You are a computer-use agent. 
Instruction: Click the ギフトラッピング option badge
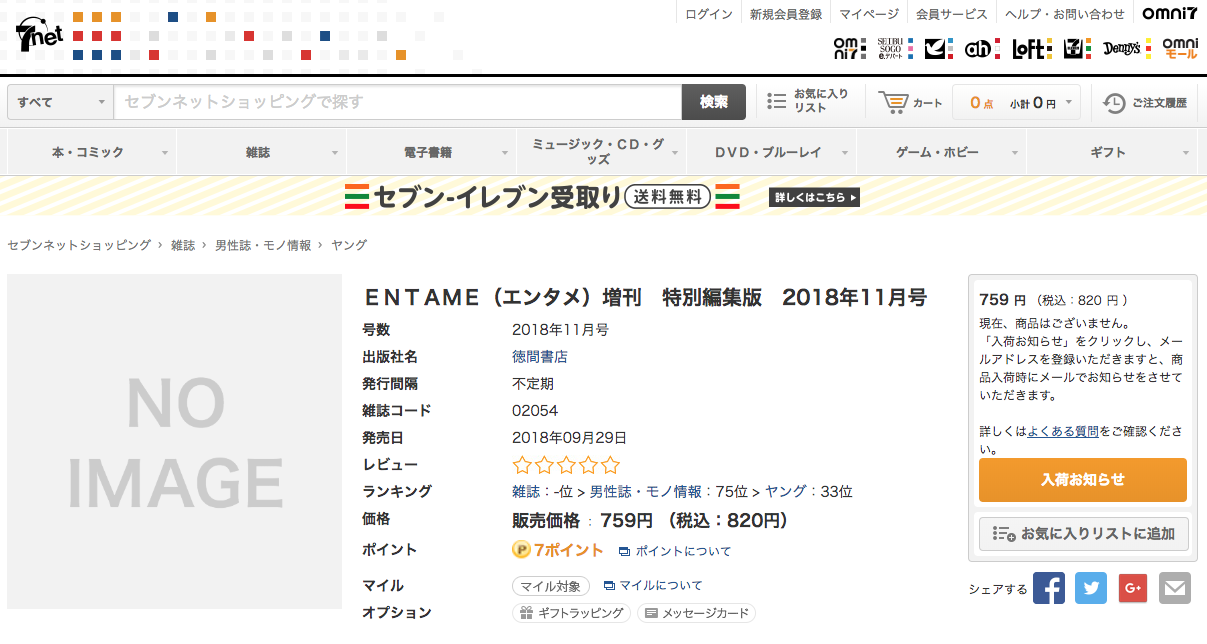click(571, 613)
